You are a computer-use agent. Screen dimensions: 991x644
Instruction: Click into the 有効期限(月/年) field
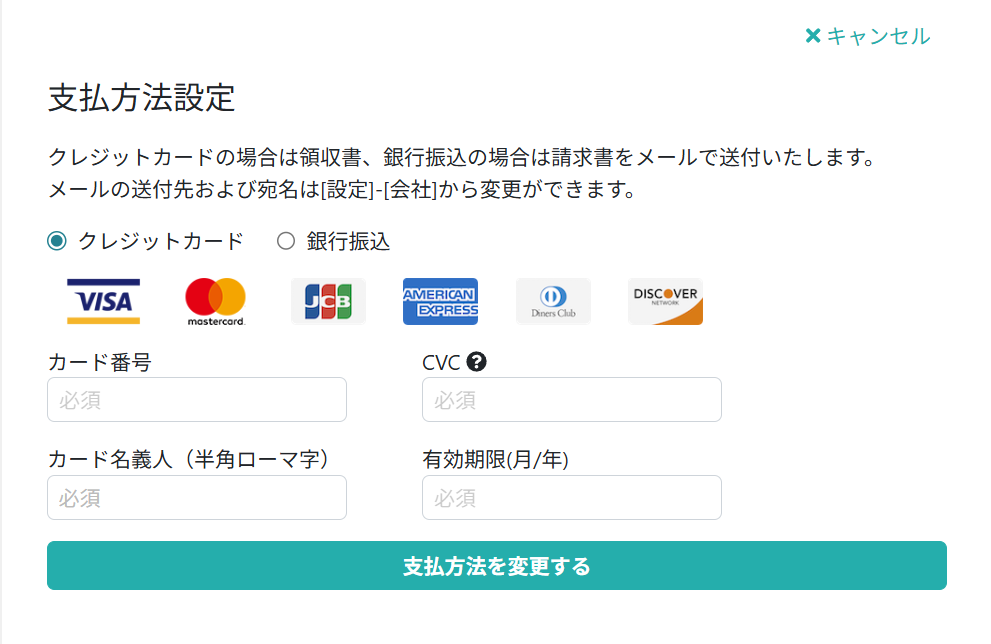(571, 497)
